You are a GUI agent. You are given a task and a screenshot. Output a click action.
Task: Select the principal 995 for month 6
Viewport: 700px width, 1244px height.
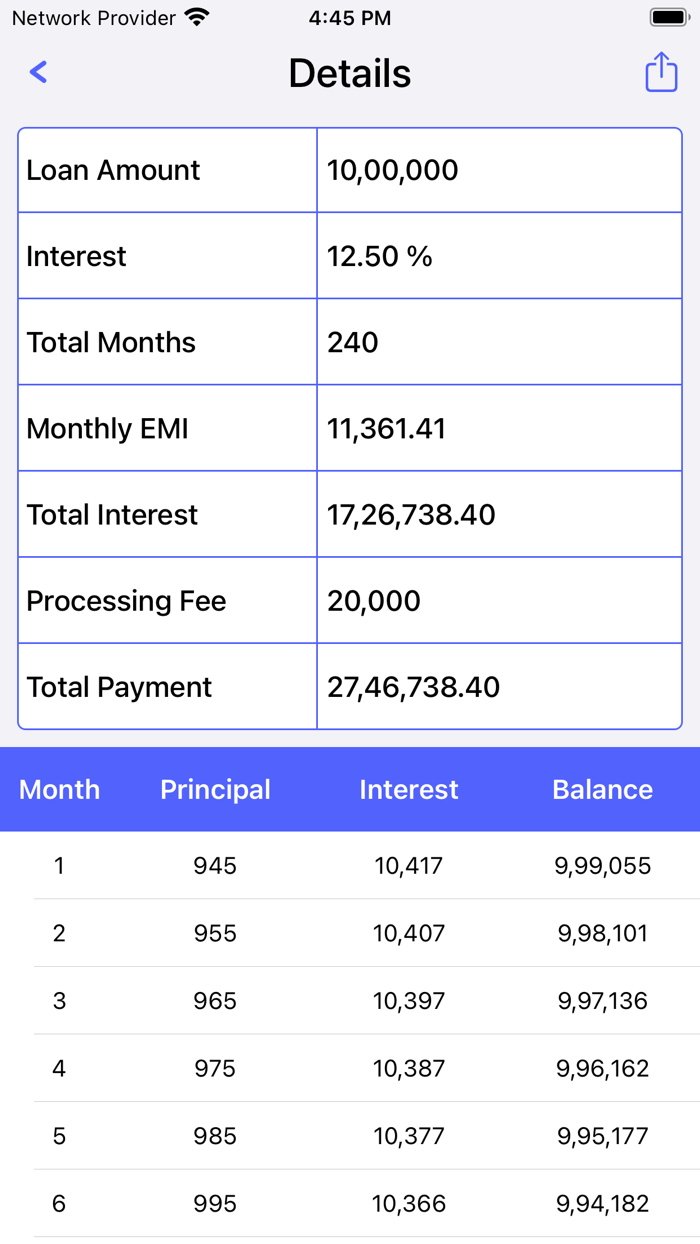[x=214, y=1204]
